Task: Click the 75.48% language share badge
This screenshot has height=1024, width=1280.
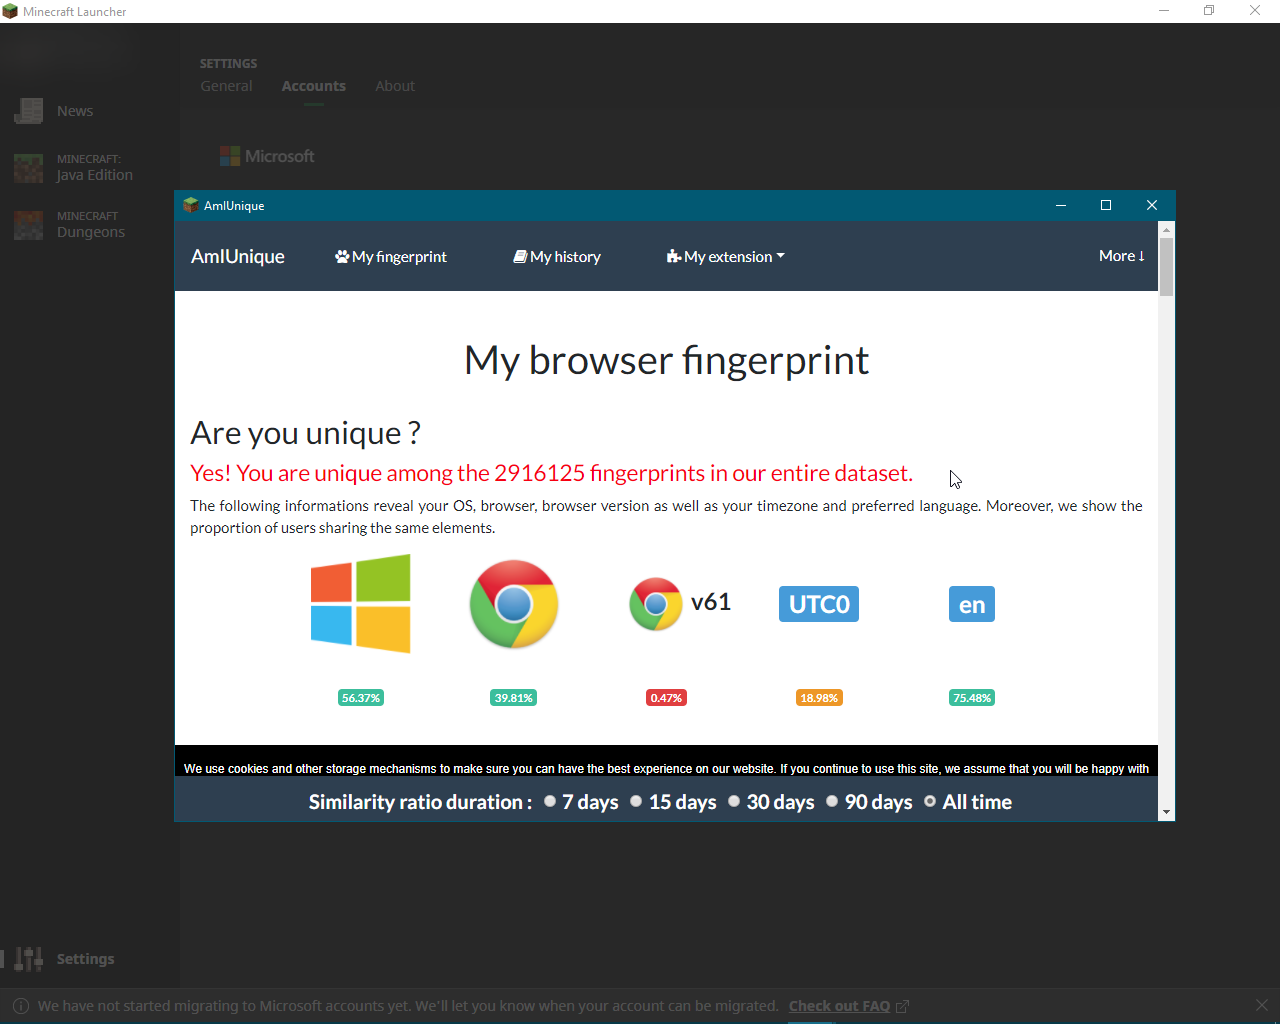Action: pos(972,698)
